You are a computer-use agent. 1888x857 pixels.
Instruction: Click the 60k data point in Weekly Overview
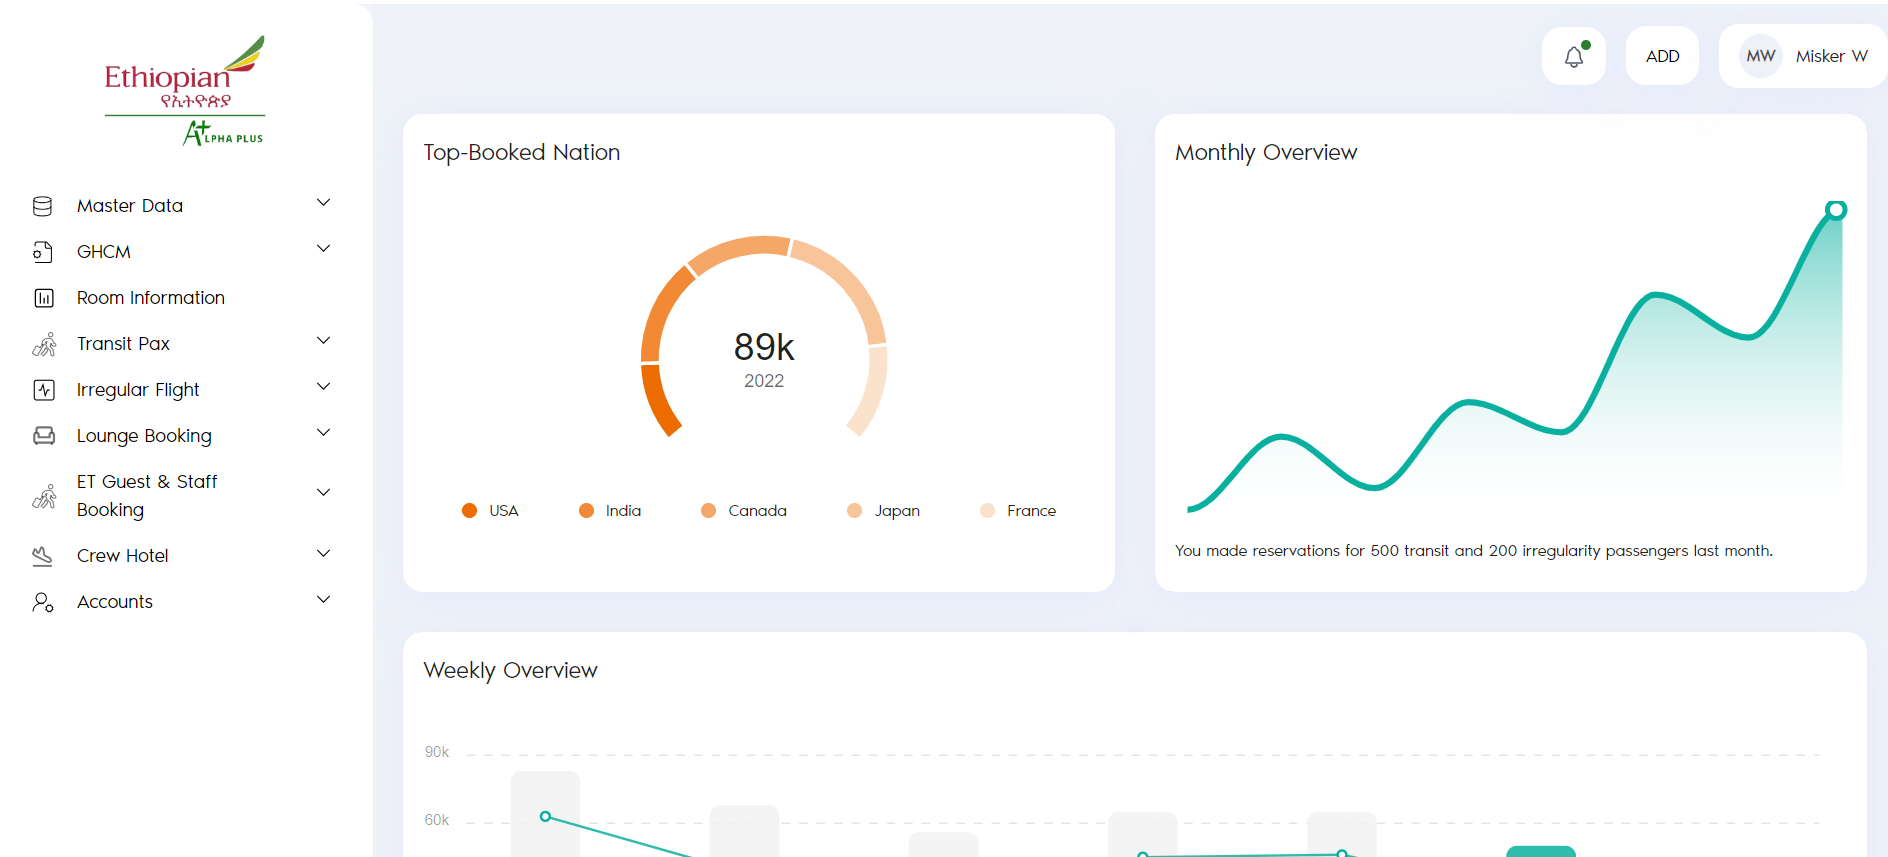(545, 817)
